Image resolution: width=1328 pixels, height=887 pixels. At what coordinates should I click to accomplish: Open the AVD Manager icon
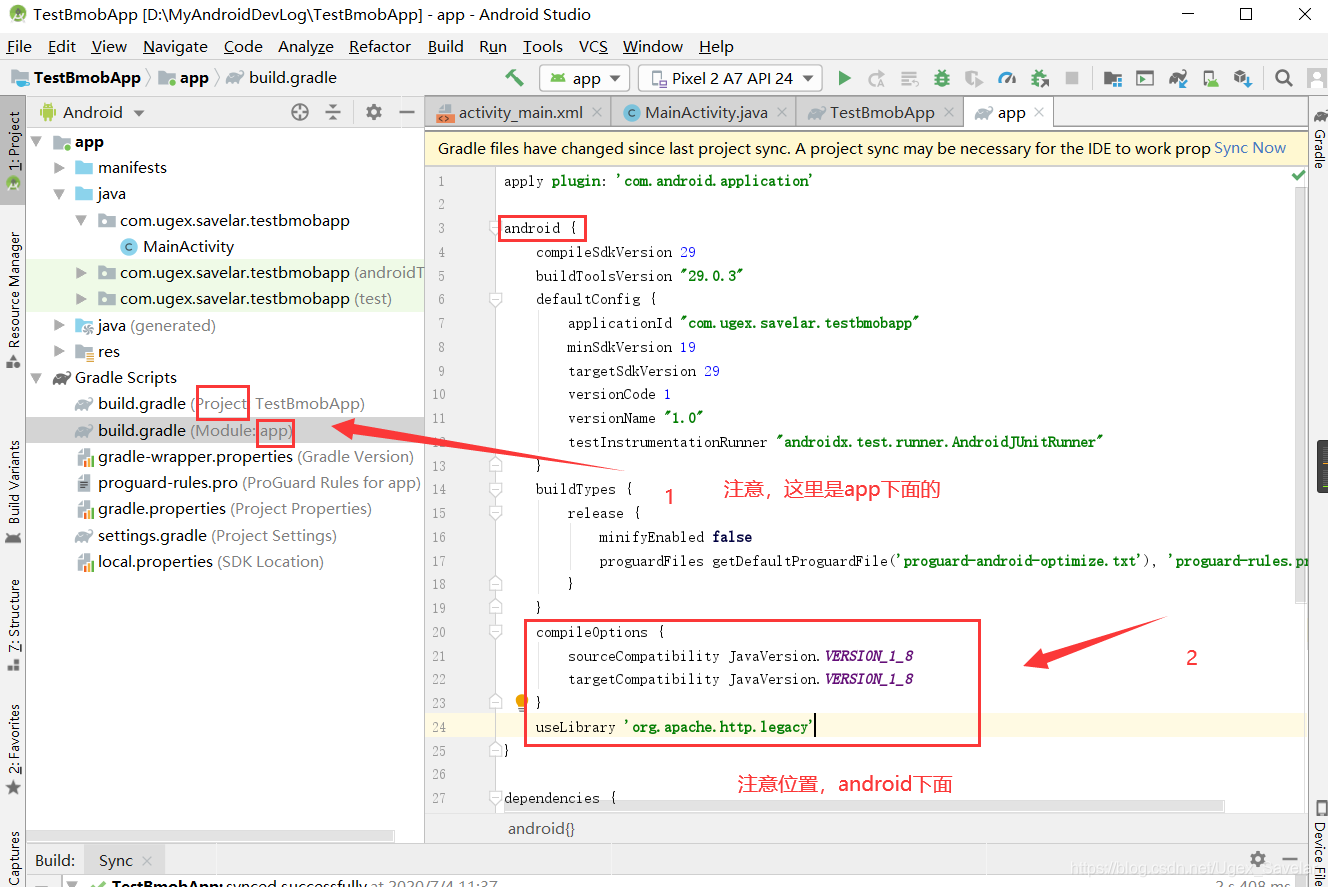point(1211,78)
